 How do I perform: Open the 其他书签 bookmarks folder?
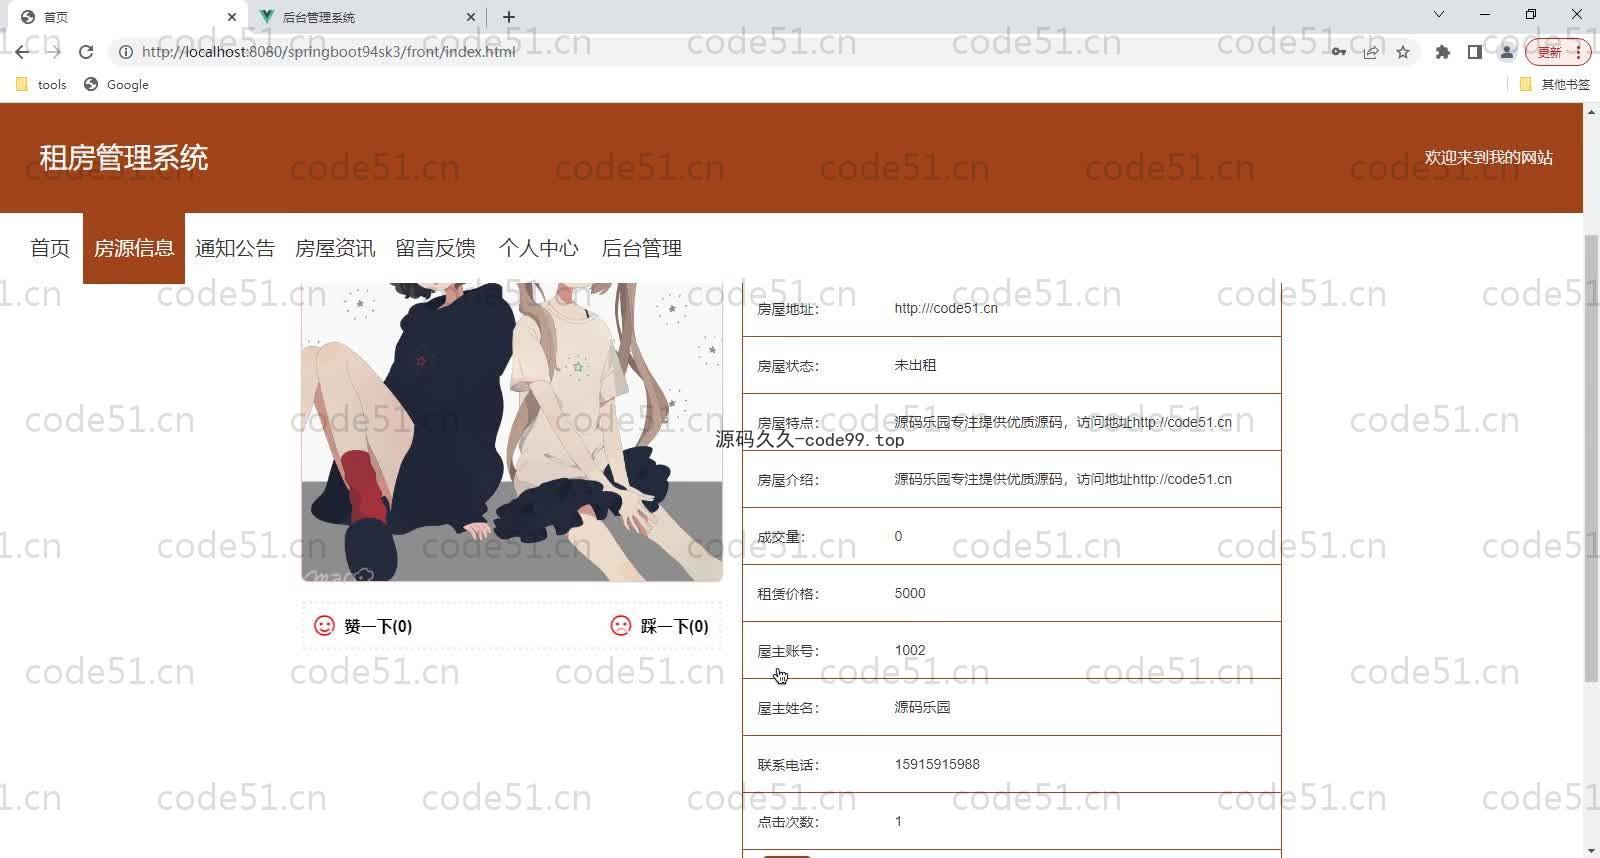tap(1555, 85)
